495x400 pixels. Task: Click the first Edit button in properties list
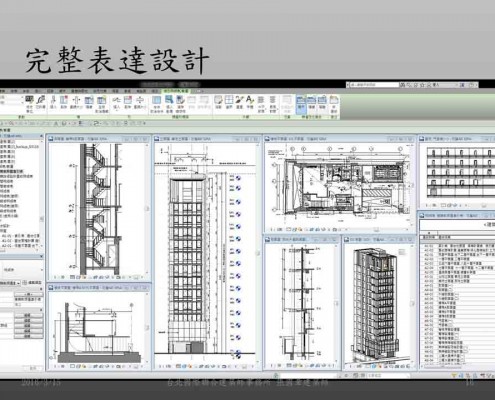click(x=28, y=315)
